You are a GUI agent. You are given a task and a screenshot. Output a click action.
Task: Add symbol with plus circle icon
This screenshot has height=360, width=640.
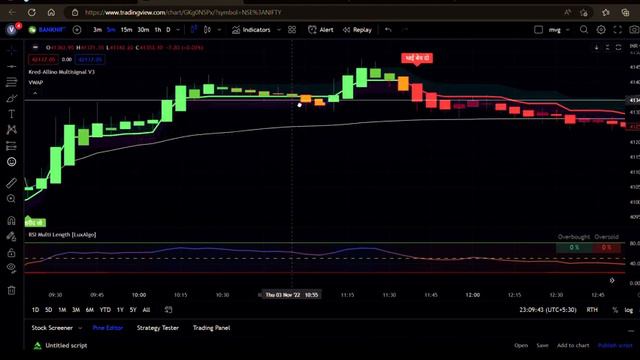pos(77,30)
